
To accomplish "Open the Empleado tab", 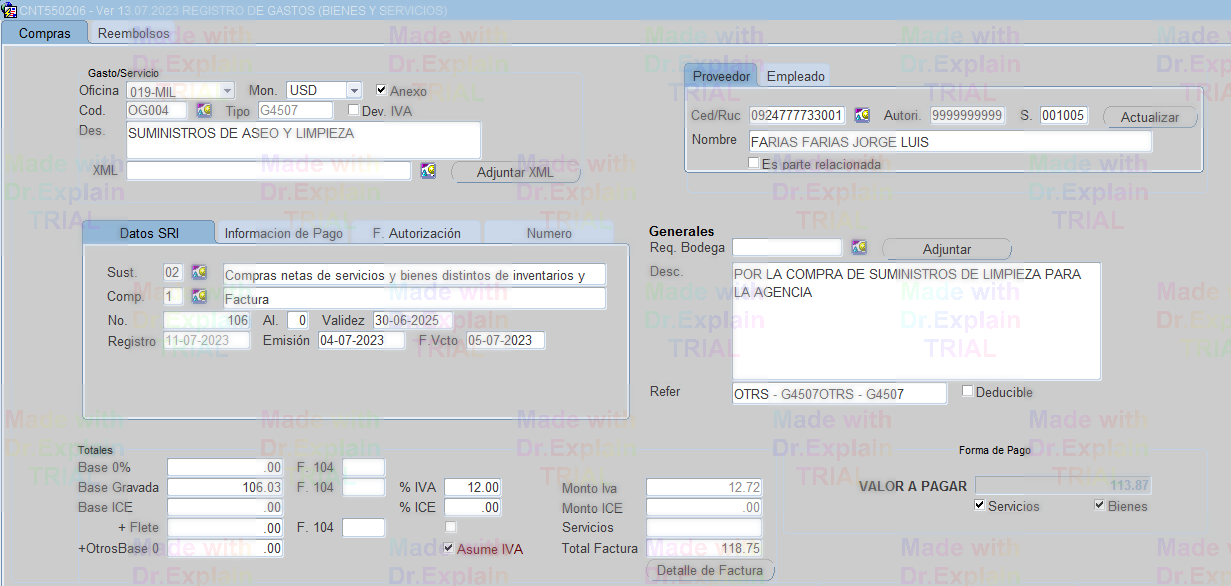I will coord(795,76).
